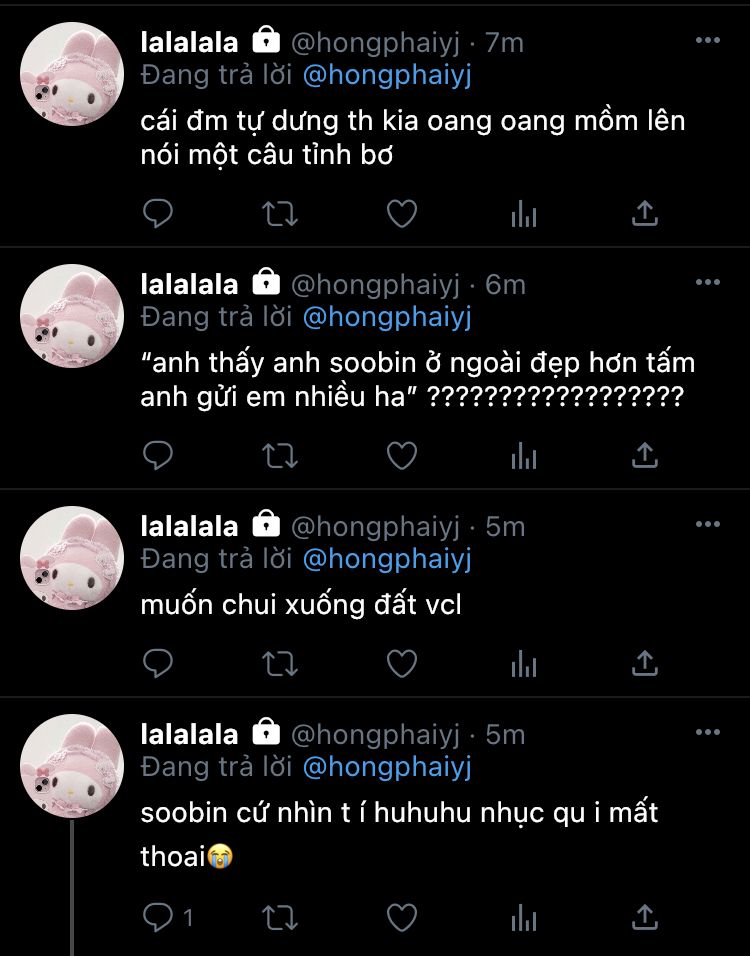Screen dimensions: 750x956
Task: Open @hongphaiyj reply link in third tweet
Action: (x=387, y=560)
